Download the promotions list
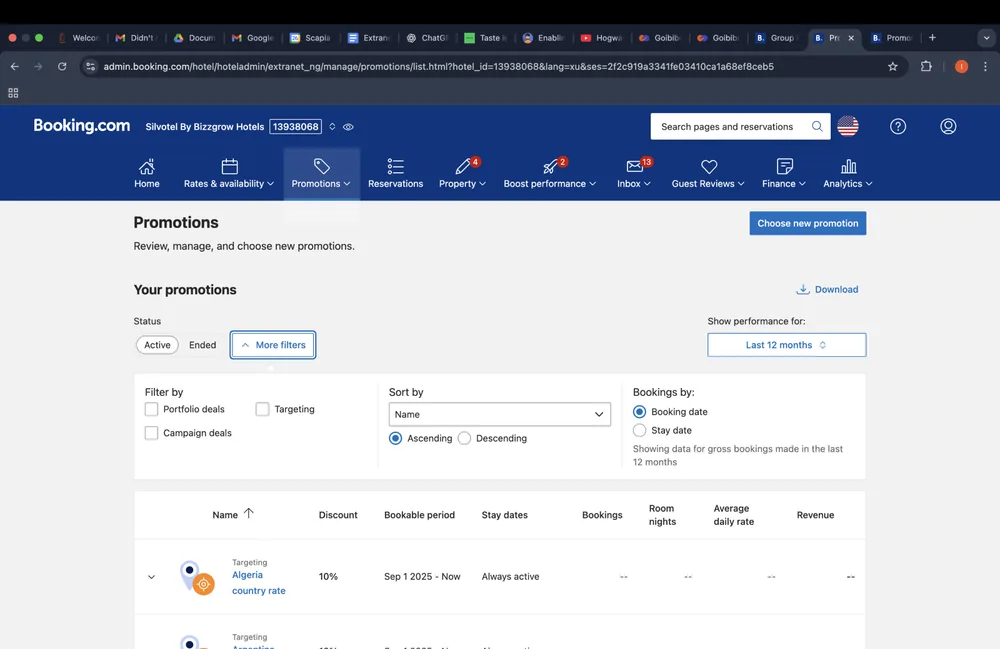Image resolution: width=1000 pixels, height=649 pixels. pyautogui.click(x=827, y=289)
